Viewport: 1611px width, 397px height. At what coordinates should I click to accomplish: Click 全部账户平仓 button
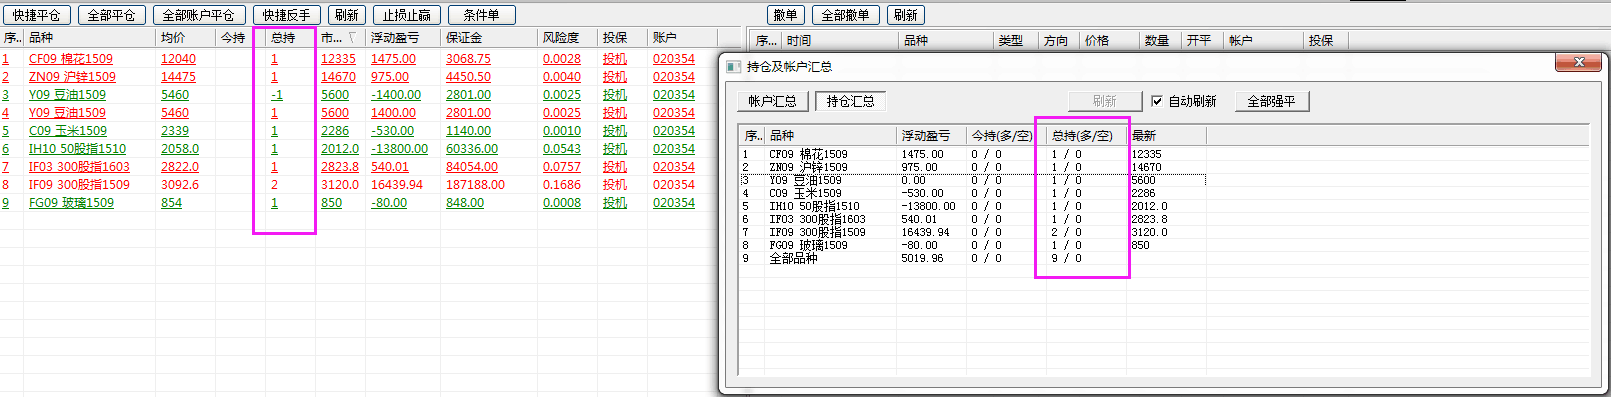[198, 15]
